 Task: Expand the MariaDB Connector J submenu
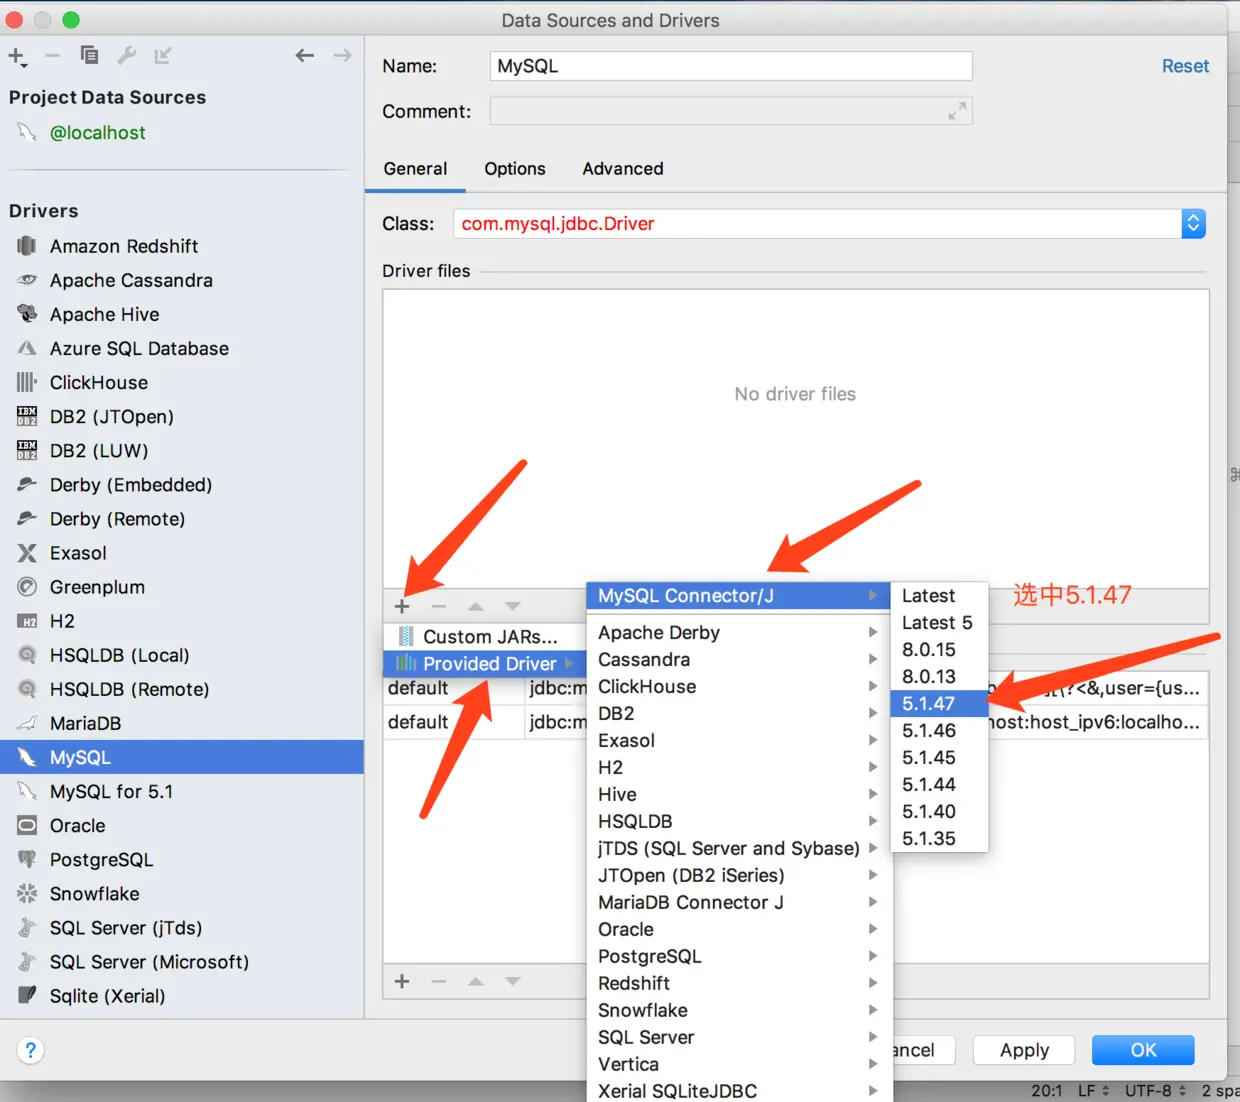pos(738,902)
